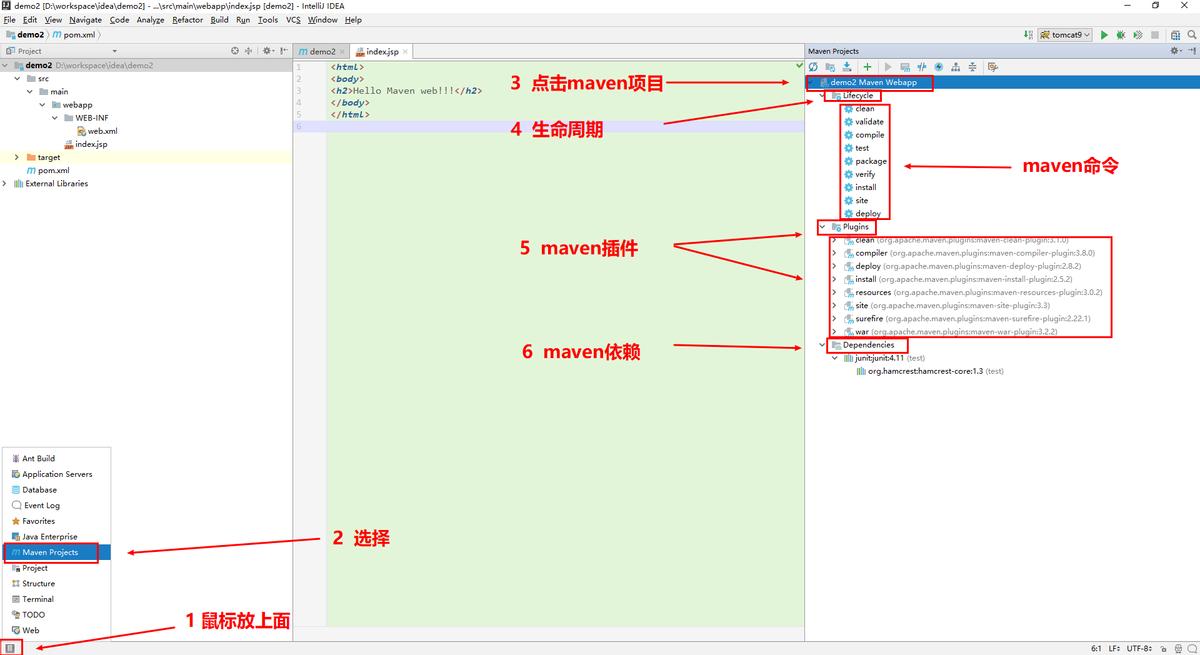Click the Reimport All Maven Projects icon

pos(814,67)
